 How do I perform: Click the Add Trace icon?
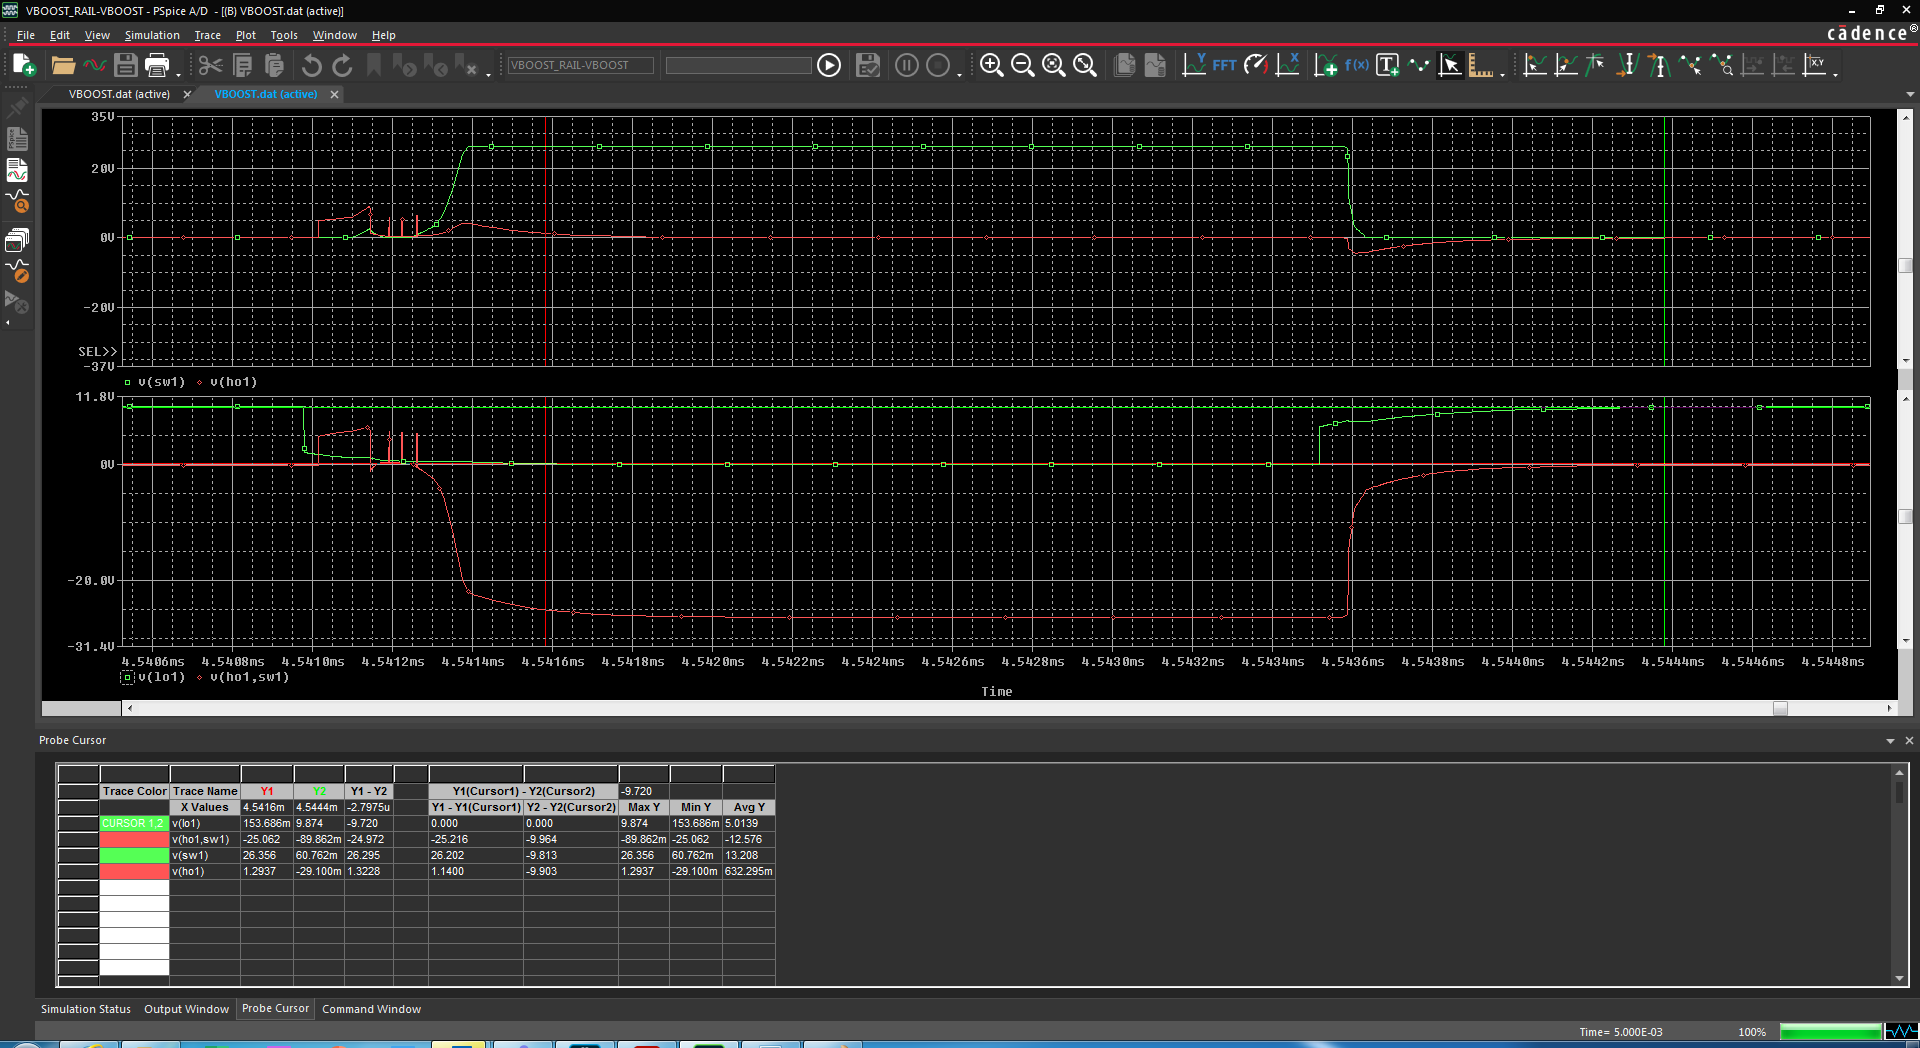click(x=1325, y=65)
